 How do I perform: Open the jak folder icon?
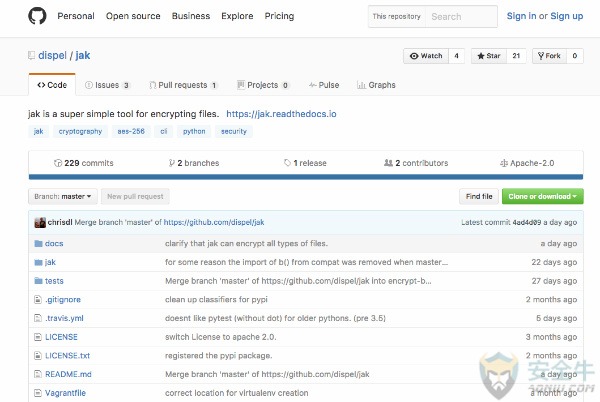[38, 262]
